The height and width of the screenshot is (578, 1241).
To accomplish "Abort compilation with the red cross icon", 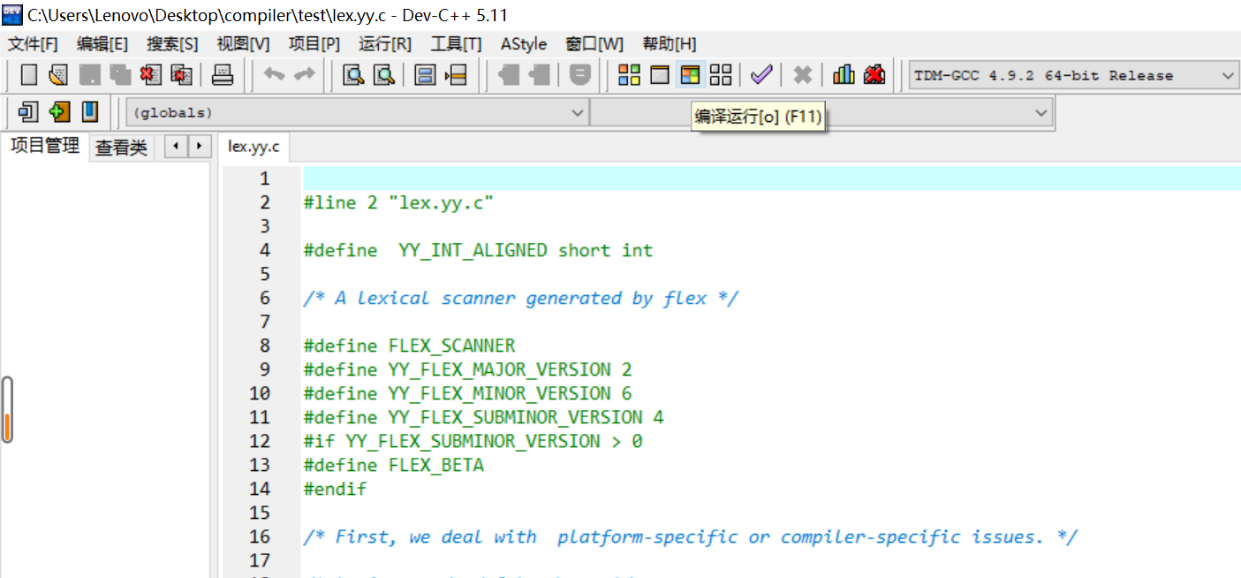I will (872, 74).
